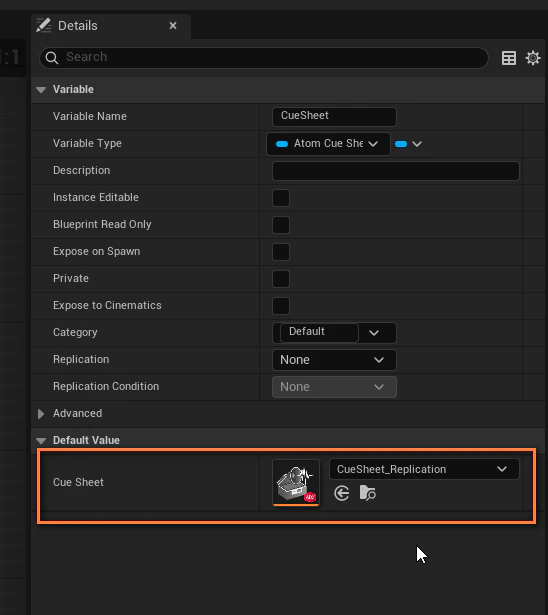Click the Details panel pencil icon

[44, 25]
